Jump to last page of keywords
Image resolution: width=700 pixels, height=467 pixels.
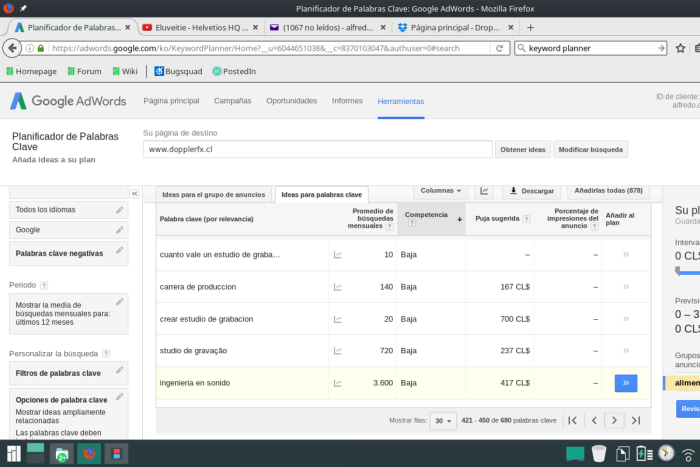pos(636,420)
